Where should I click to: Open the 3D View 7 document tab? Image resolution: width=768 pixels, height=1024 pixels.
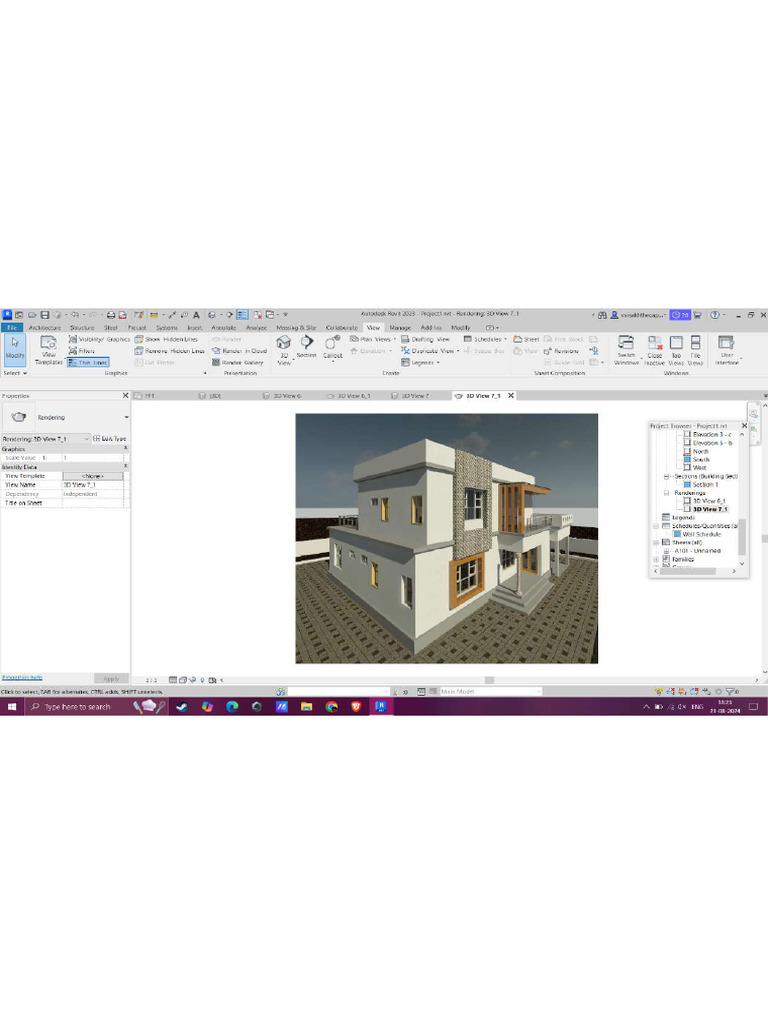(411, 396)
